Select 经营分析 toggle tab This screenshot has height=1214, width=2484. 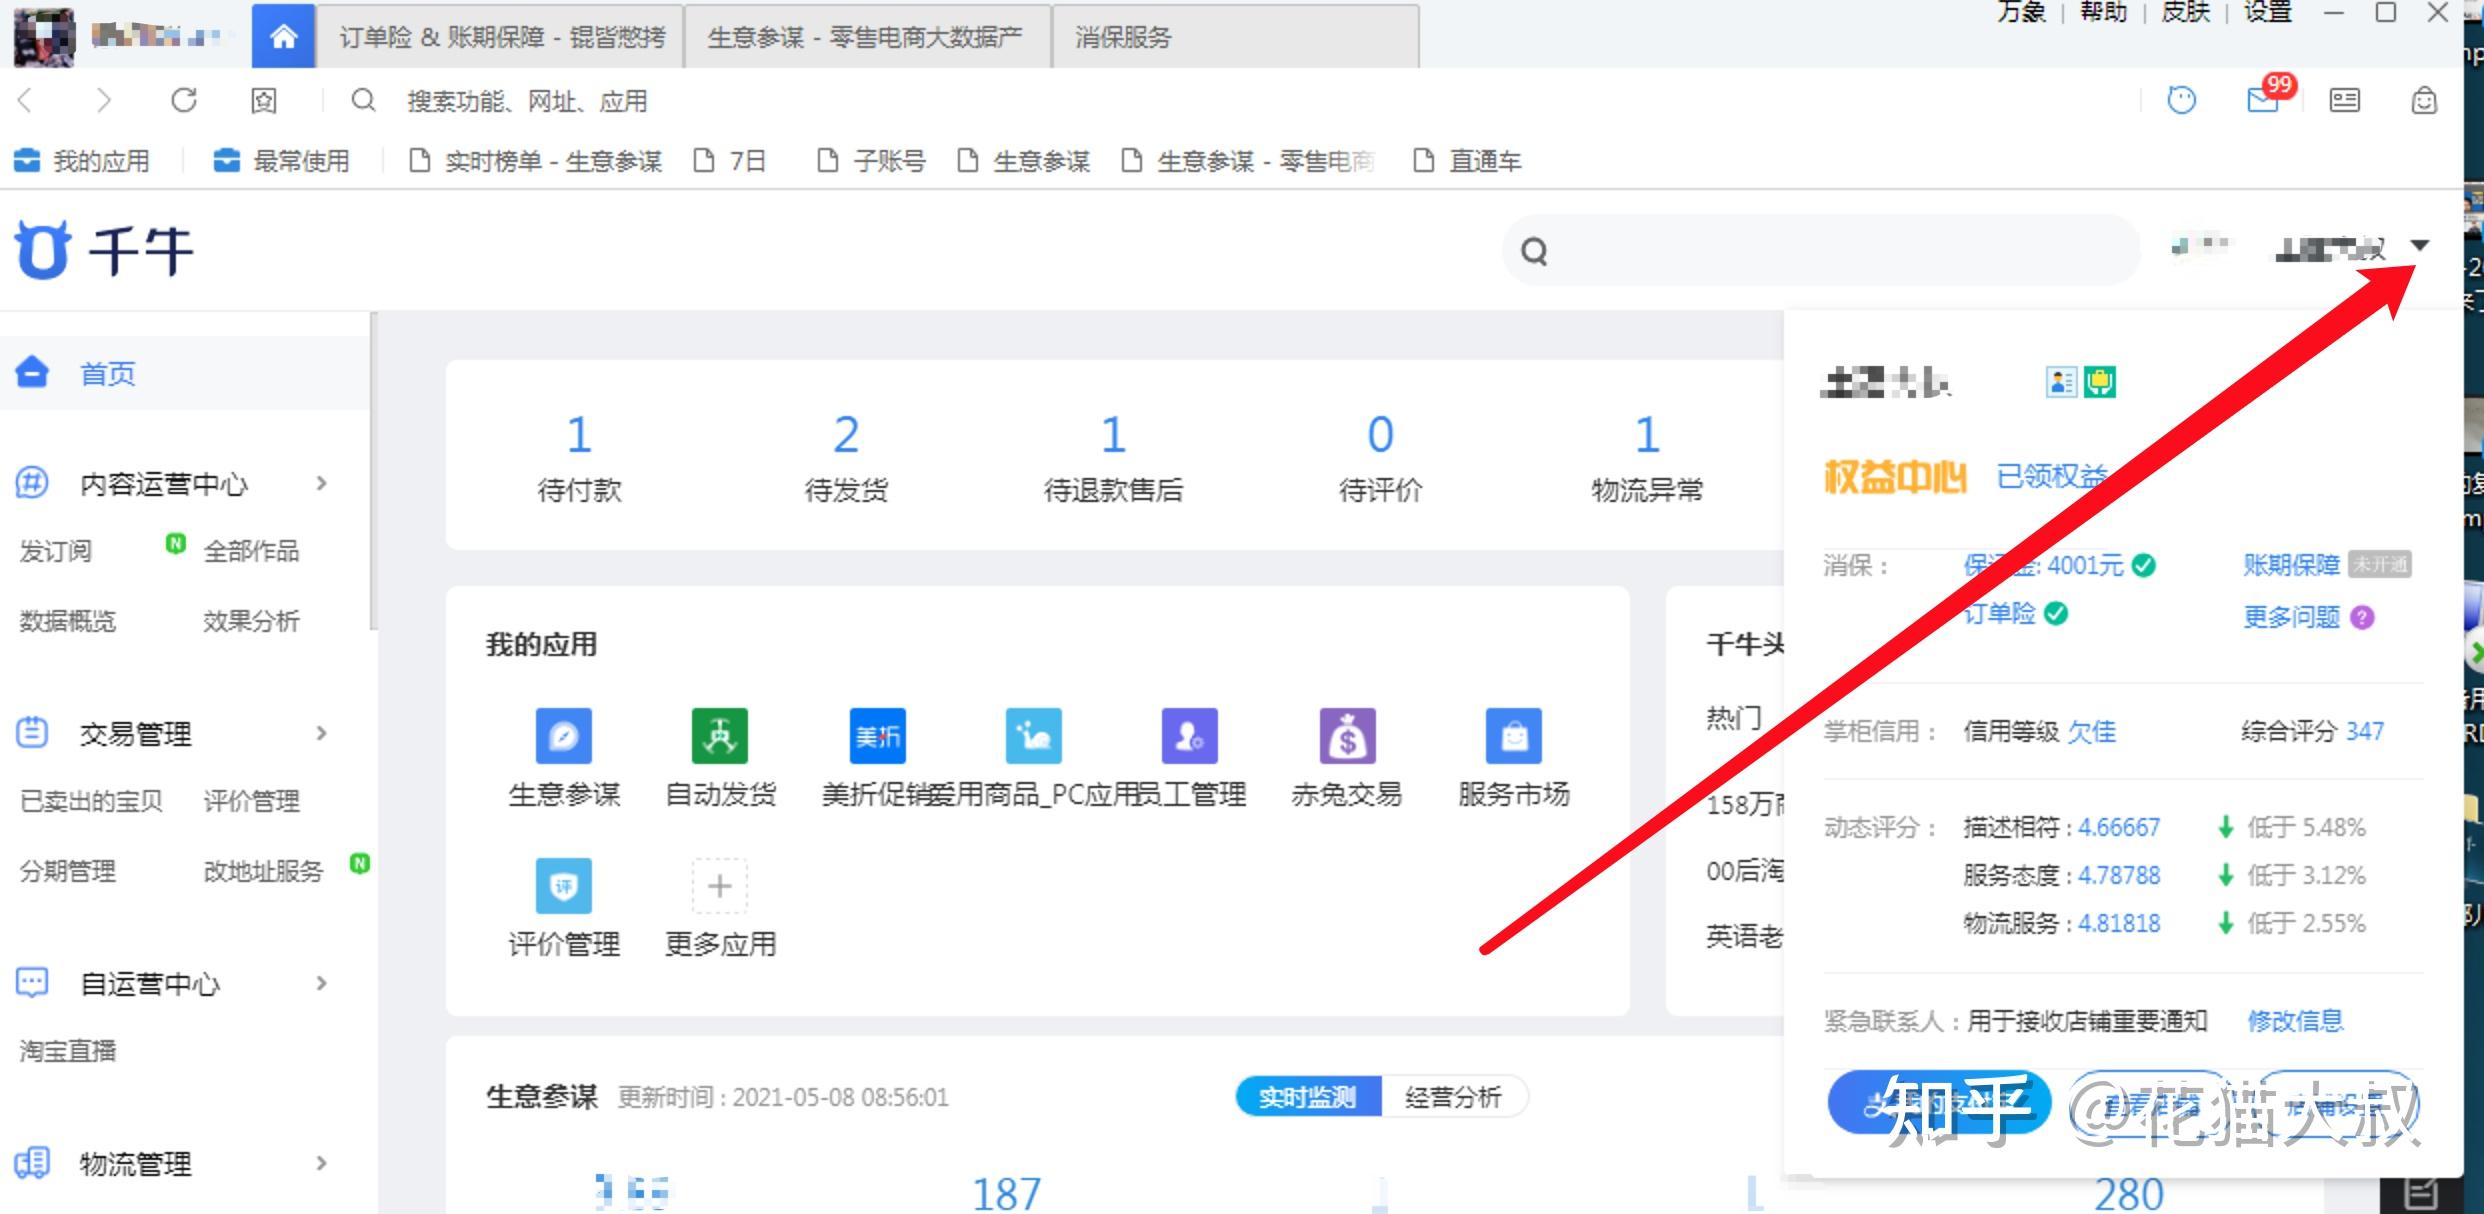click(1454, 1097)
